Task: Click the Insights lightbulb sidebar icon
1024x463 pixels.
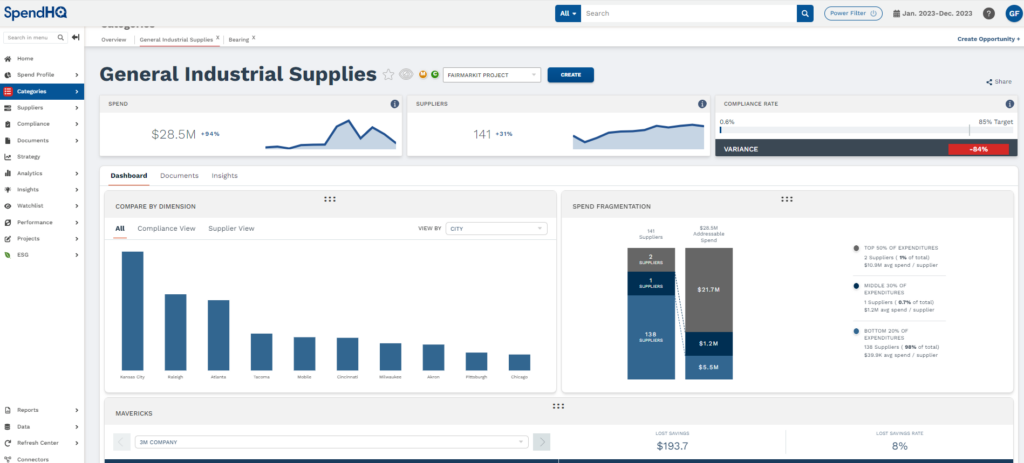Action: pyautogui.click(x=8, y=189)
